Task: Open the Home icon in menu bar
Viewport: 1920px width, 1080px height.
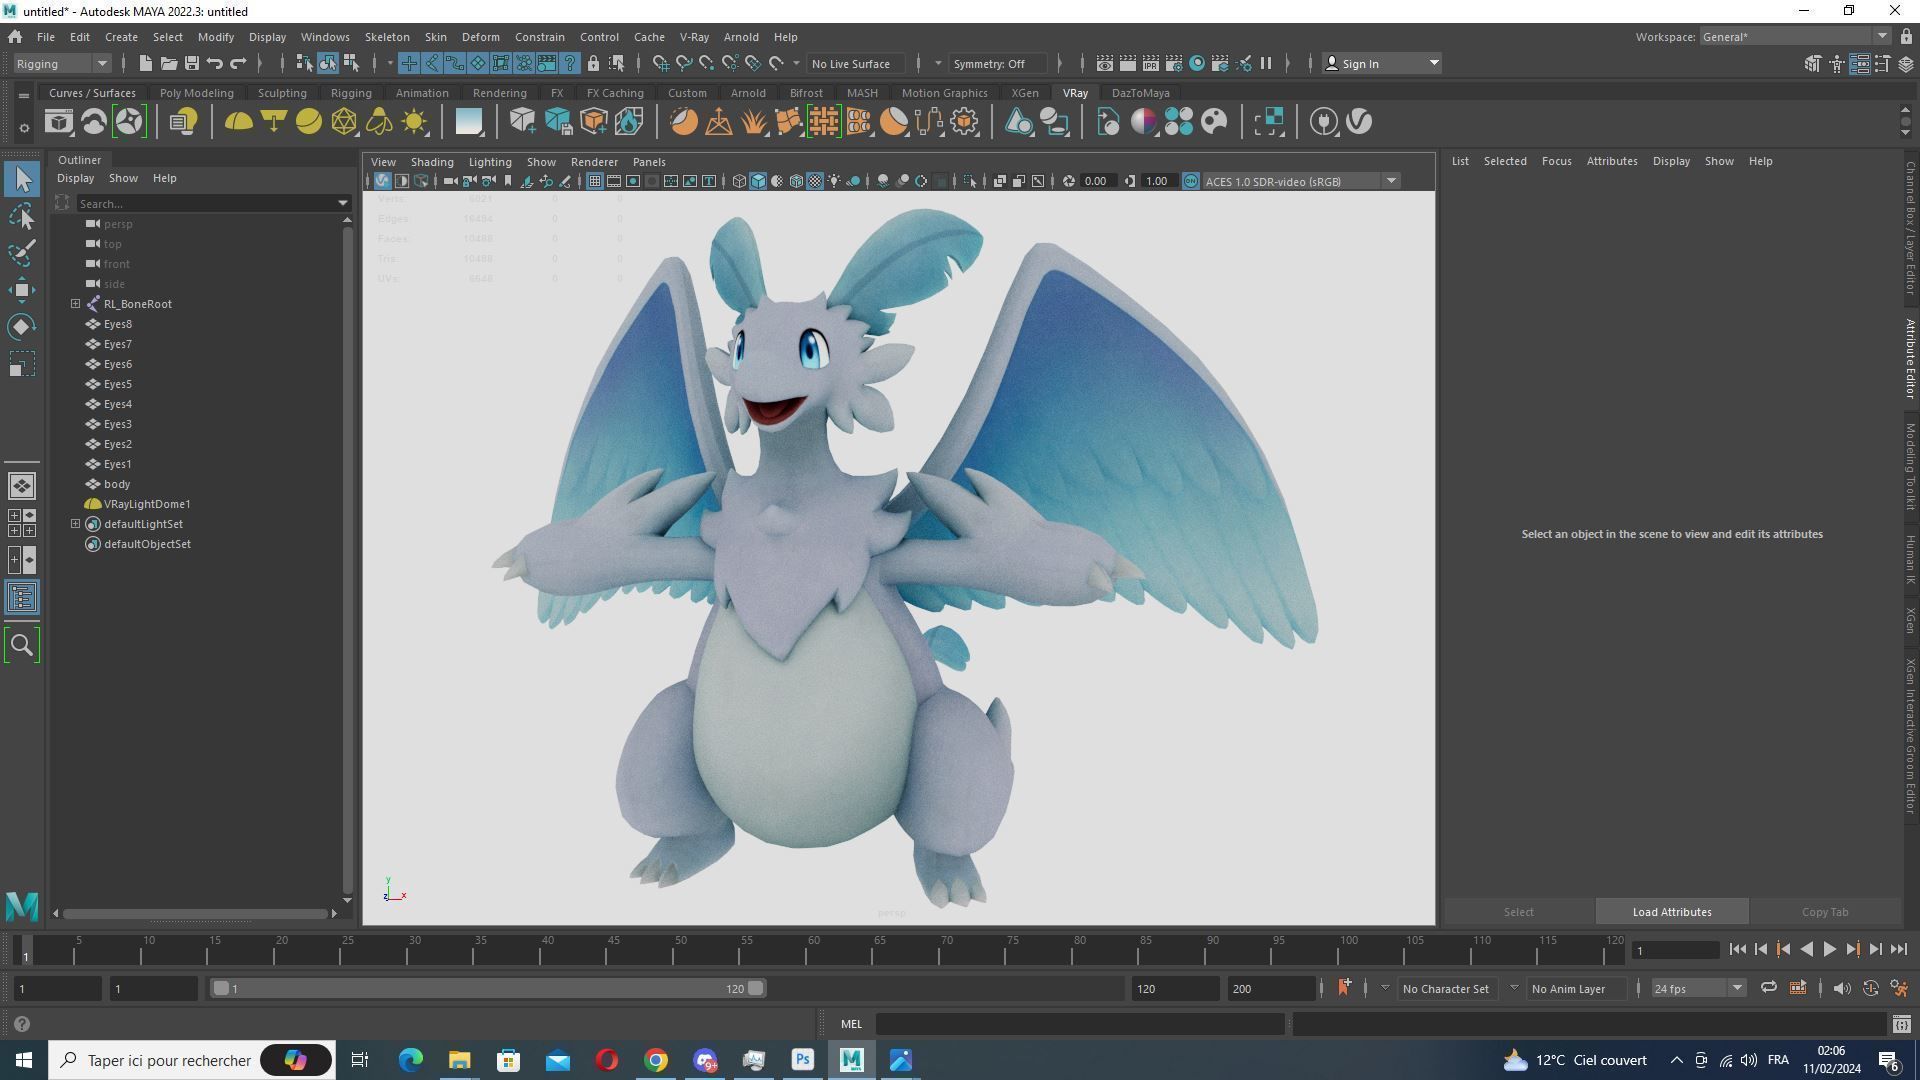Action: pos(15,37)
